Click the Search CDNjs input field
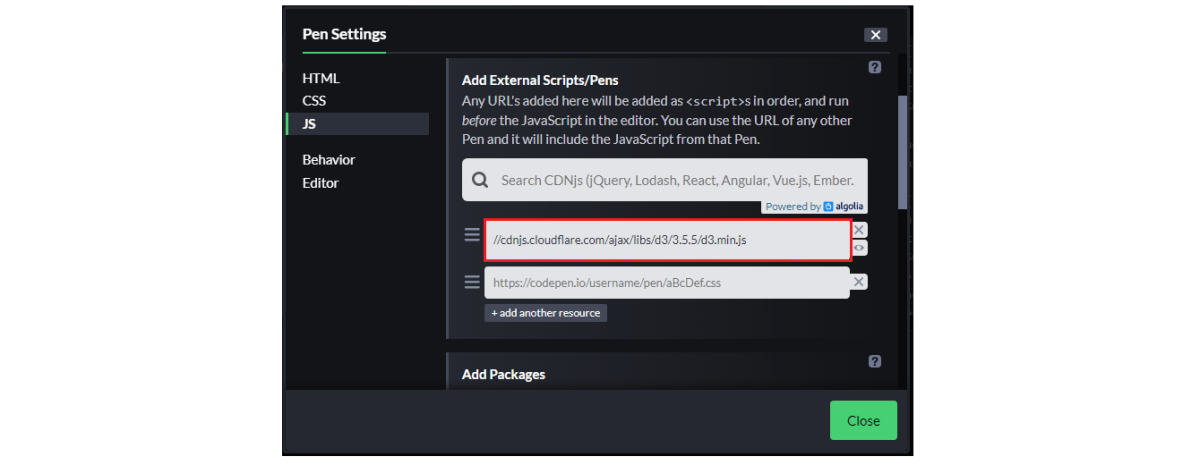 point(665,180)
